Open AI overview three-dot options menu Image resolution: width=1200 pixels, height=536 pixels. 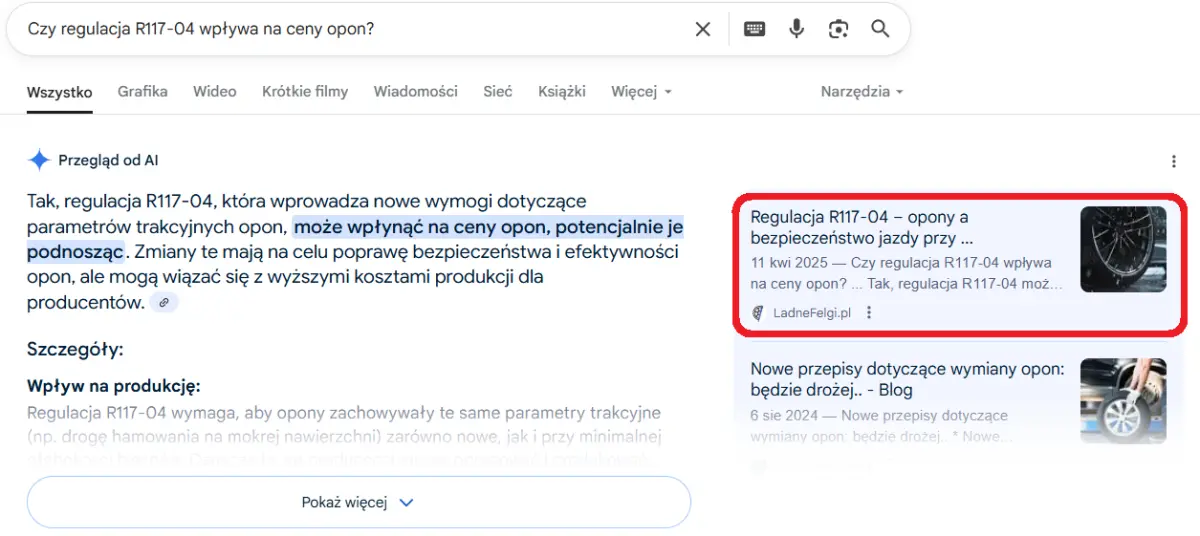point(1173,161)
